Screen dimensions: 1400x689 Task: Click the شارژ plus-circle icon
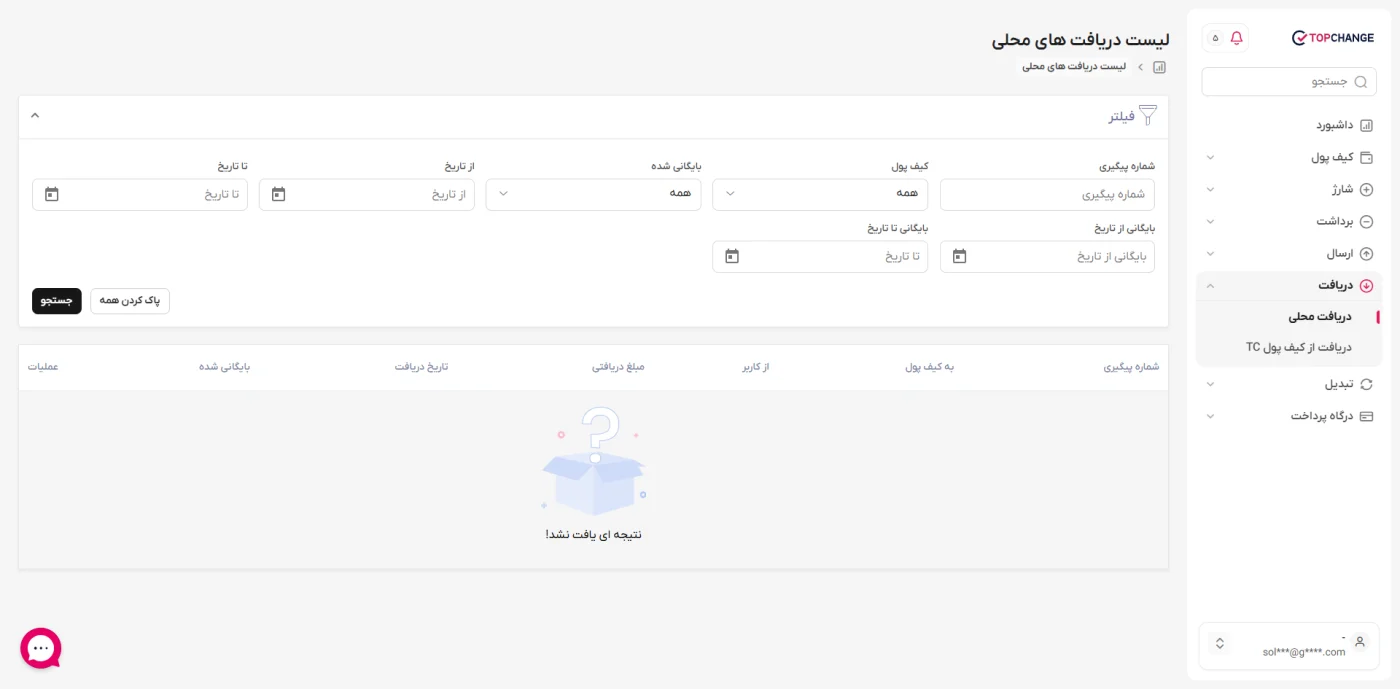click(x=1366, y=189)
